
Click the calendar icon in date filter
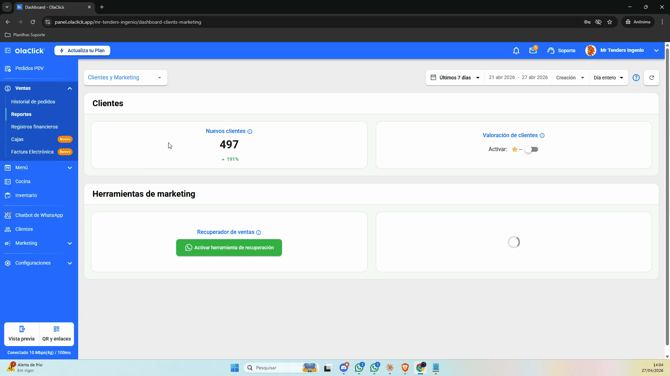click(433, 77)
